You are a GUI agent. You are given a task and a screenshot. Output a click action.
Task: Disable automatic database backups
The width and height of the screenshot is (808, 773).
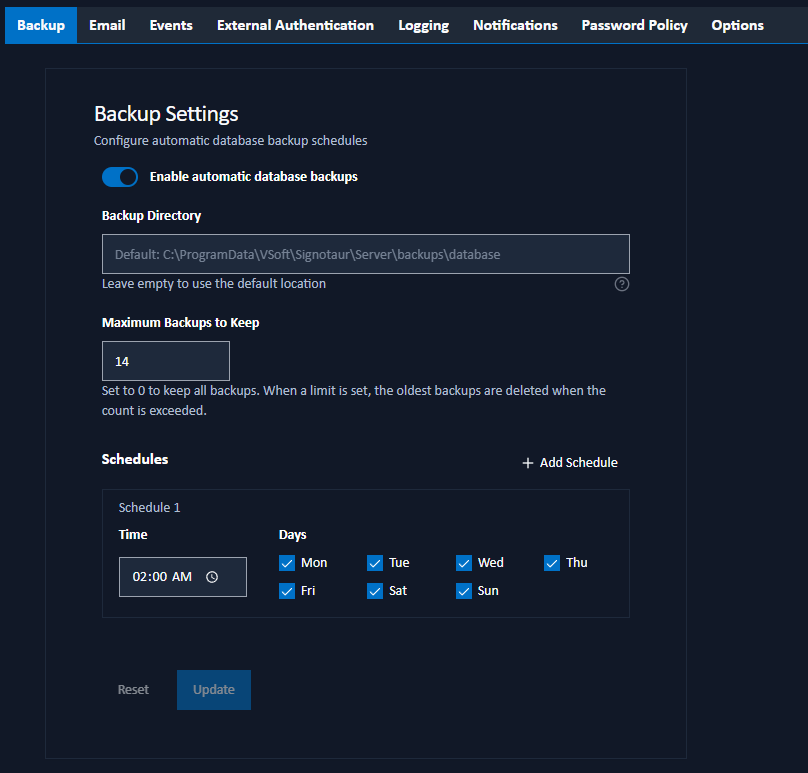coord(119,177)
